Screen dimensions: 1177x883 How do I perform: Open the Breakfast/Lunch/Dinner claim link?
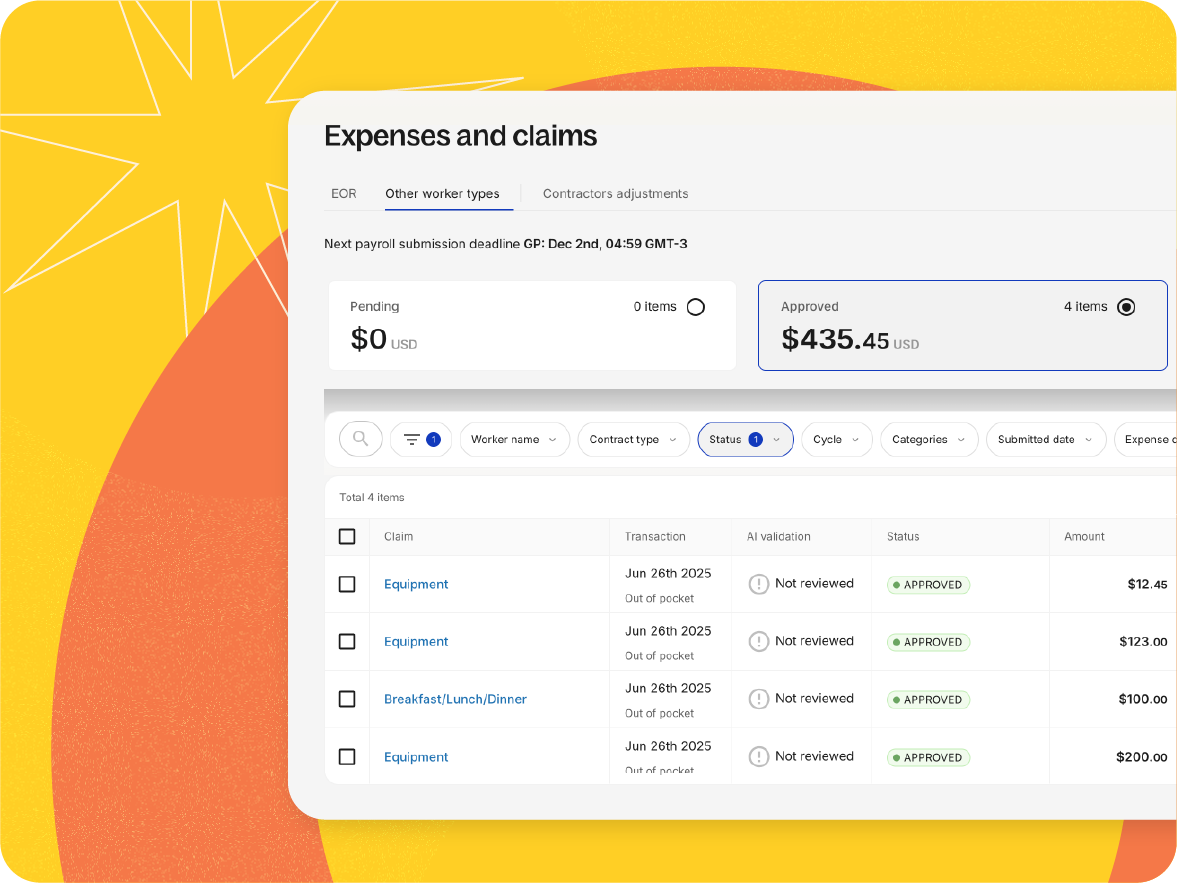coord(455,699)
